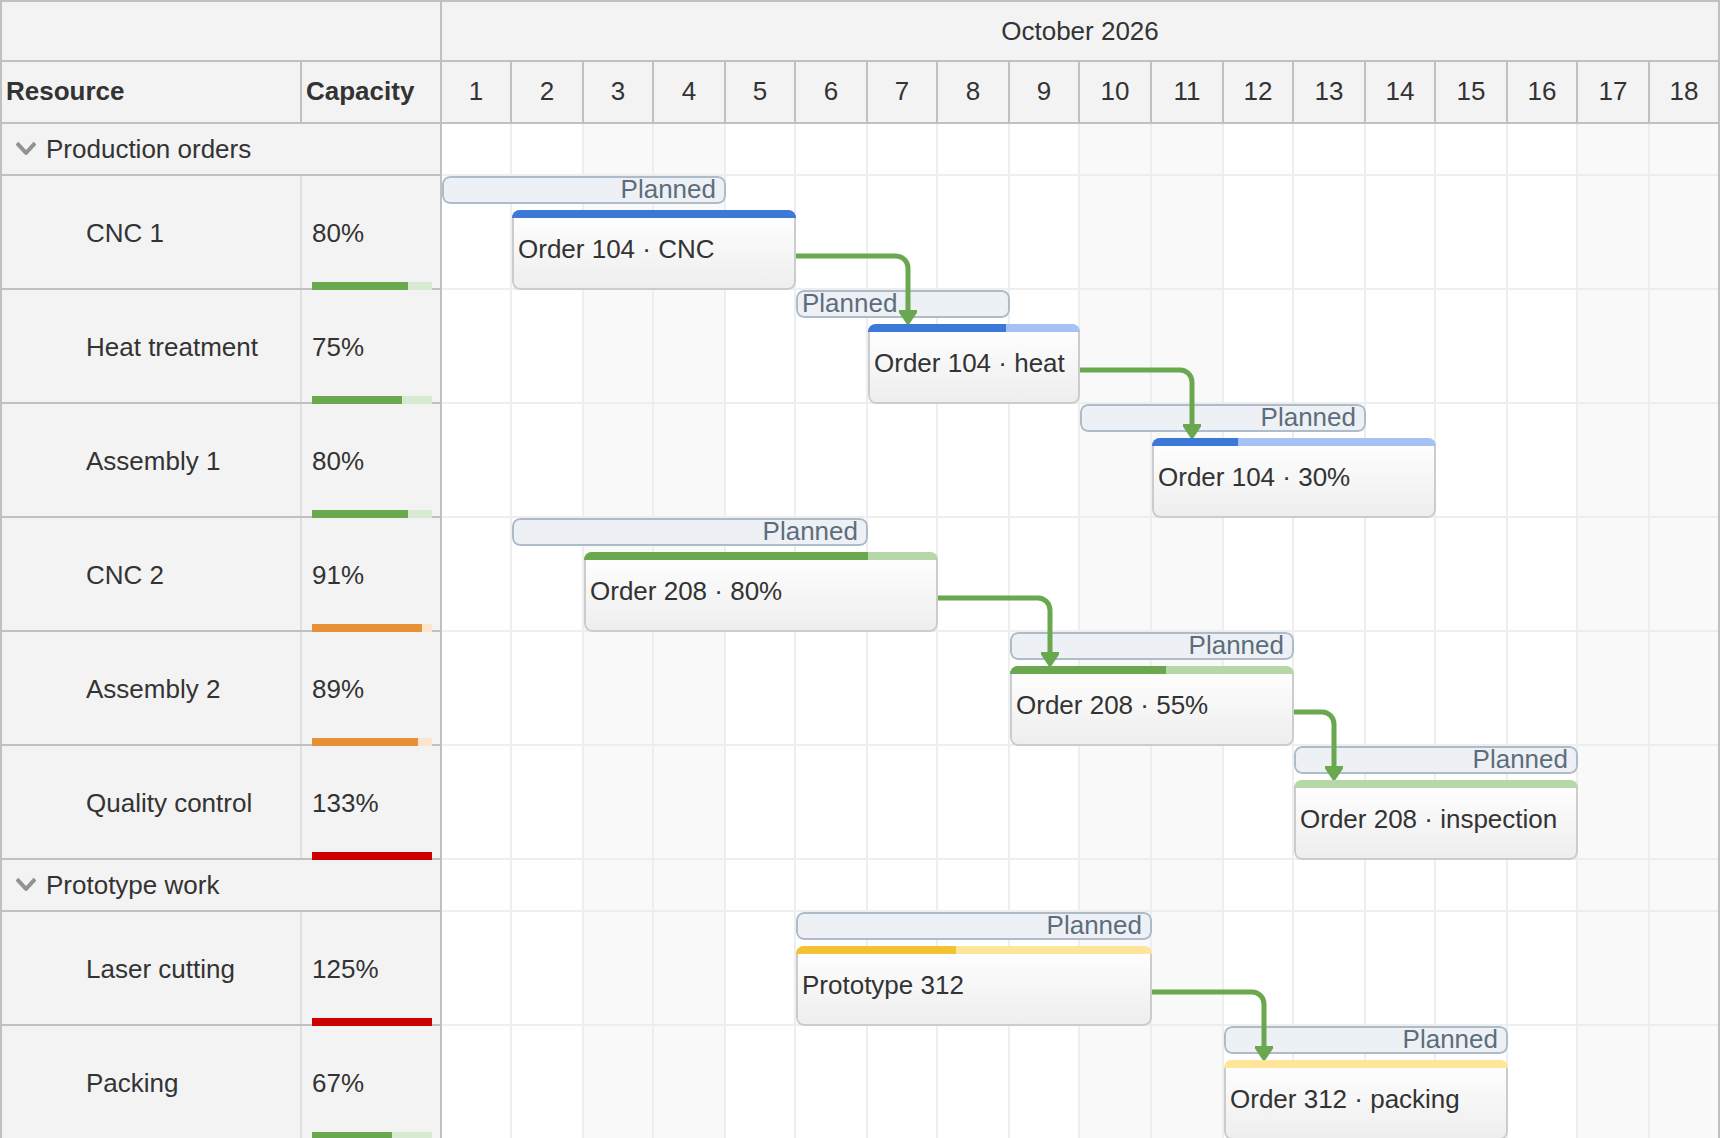Open the Order 104 · 30% task bar
Screen dimensions: 1720x1138
(1294, 478)
